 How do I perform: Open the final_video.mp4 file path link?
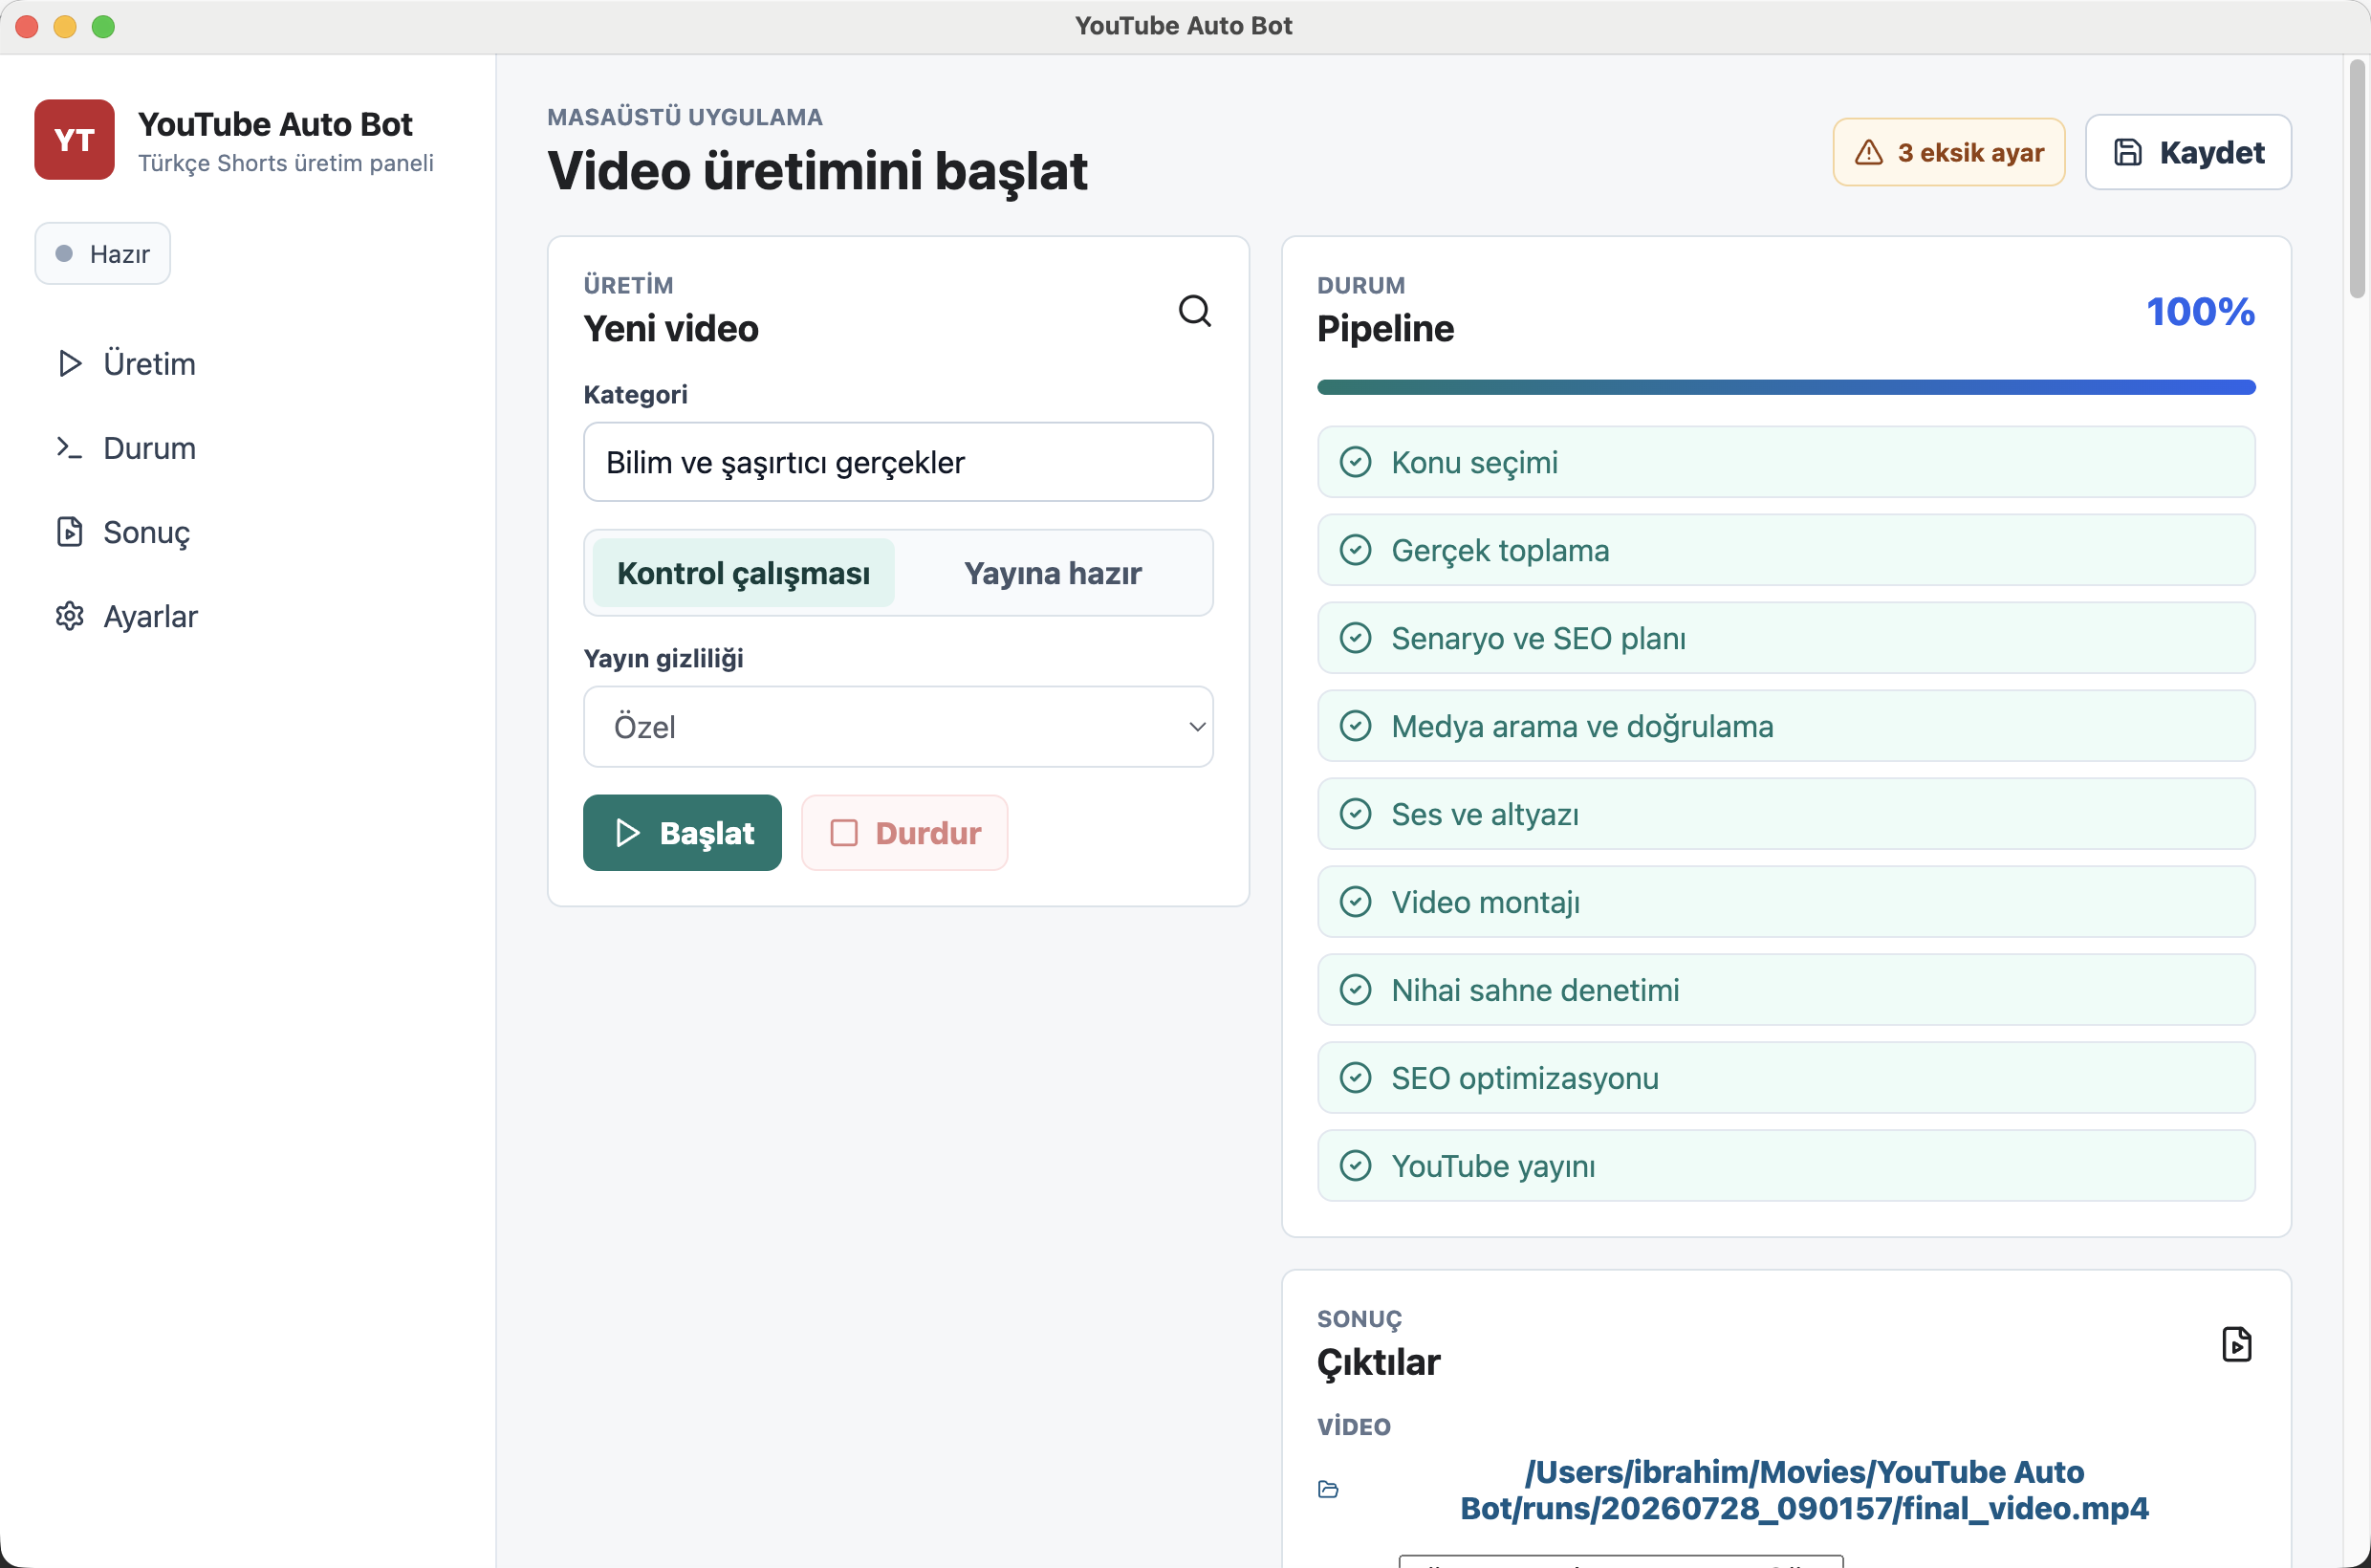click(1803, 1489)
